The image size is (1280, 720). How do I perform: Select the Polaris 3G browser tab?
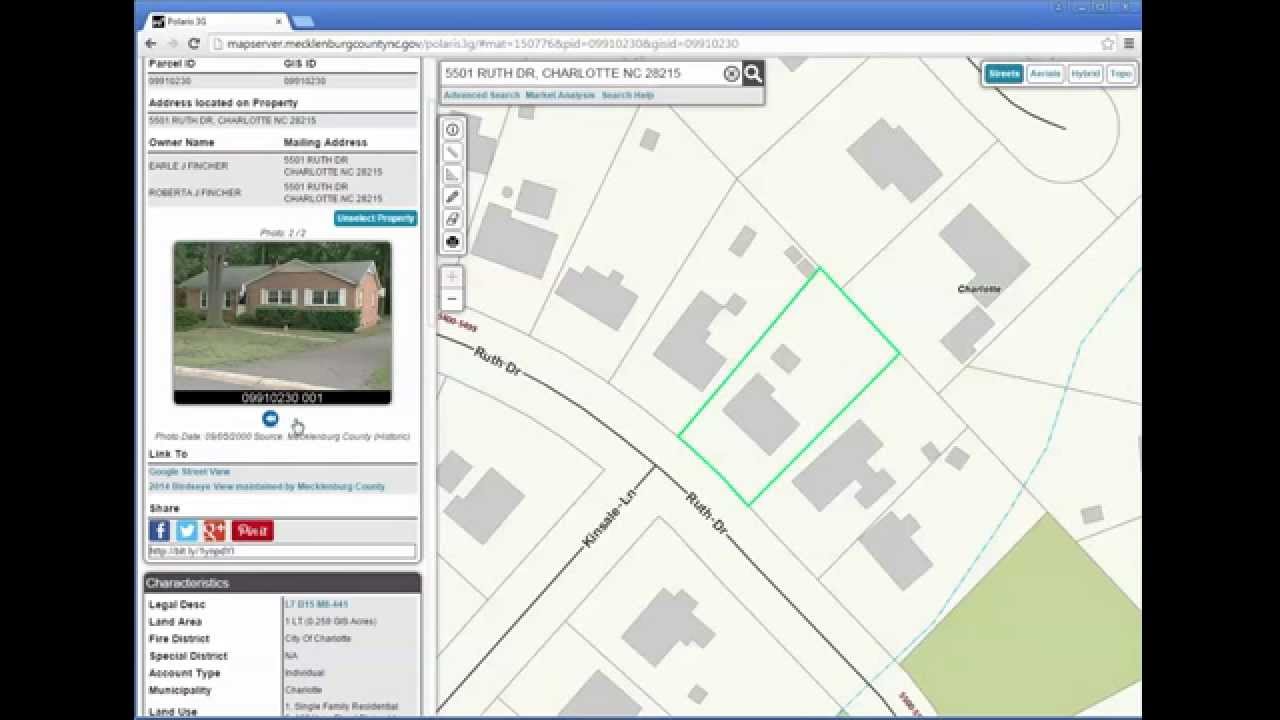(x=216, y=21)
